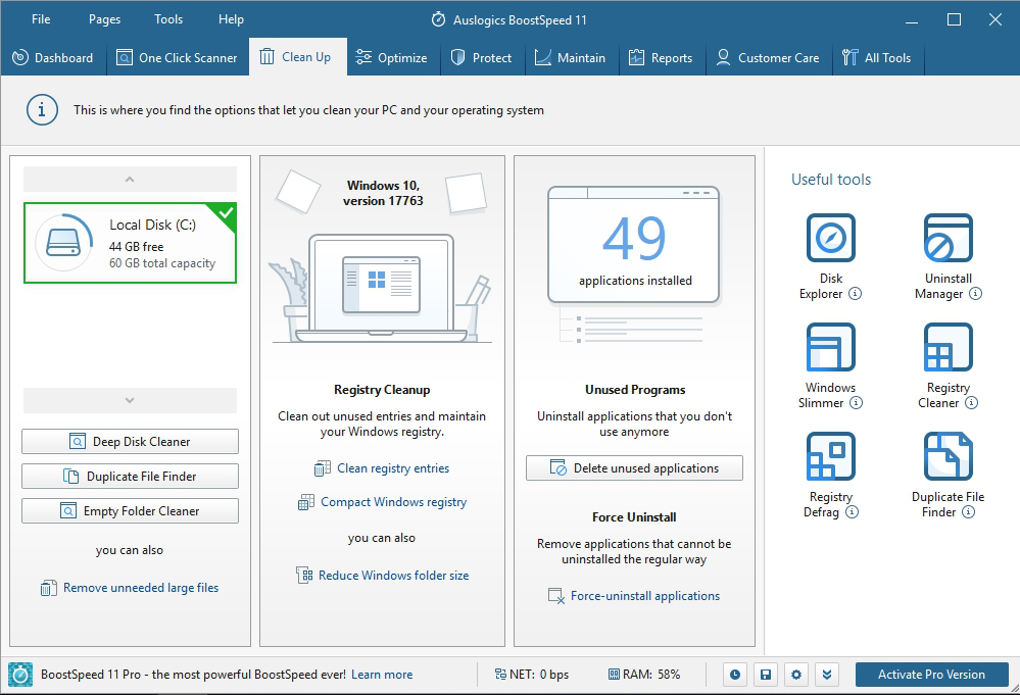Click Delete unused applications button
The width and height of the screenshot is (1020, 695).
(x=634, y=468)
